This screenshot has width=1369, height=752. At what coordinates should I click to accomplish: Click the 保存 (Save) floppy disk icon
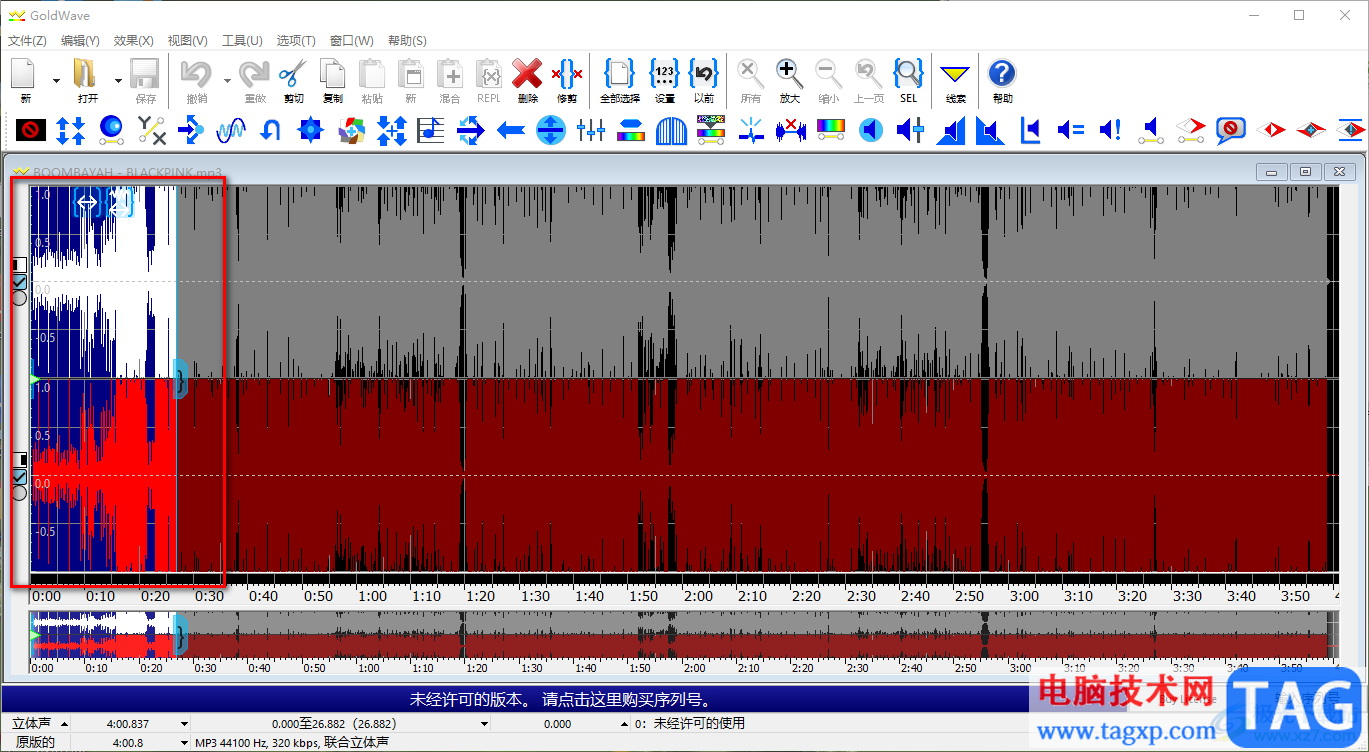coord(145,74)
